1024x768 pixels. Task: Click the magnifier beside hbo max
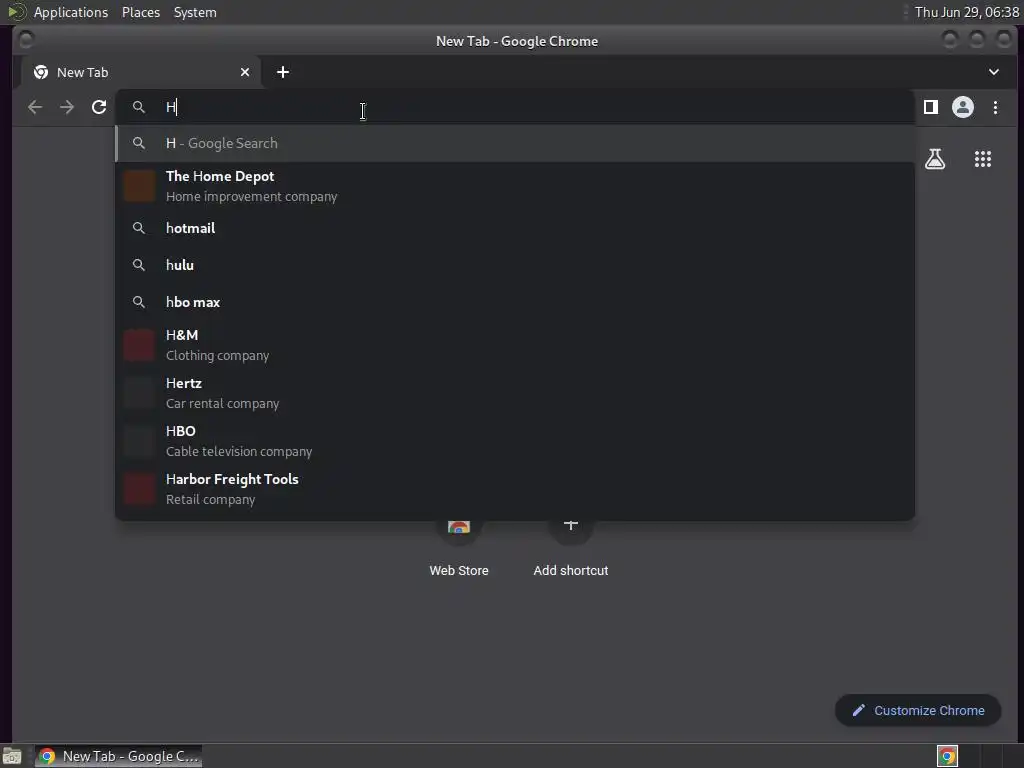click(x=138, y=302)
